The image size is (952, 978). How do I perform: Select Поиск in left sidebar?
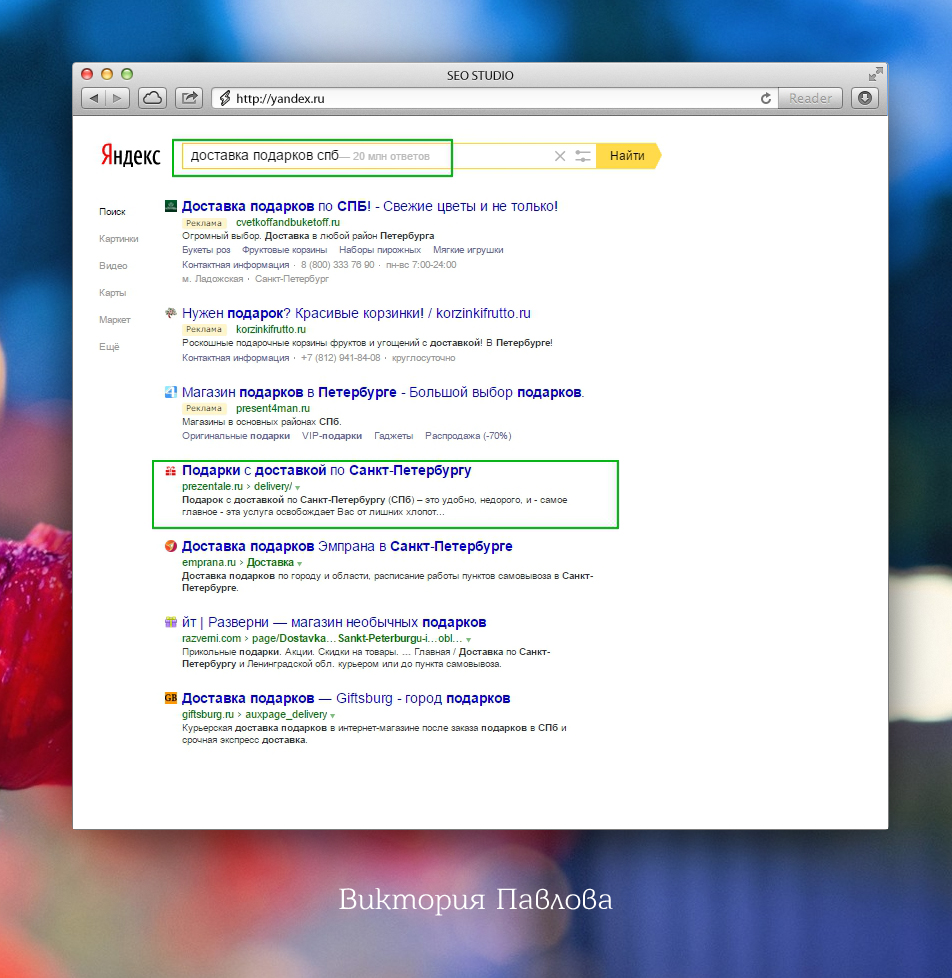pyautogui.click(x=112, y=212)
